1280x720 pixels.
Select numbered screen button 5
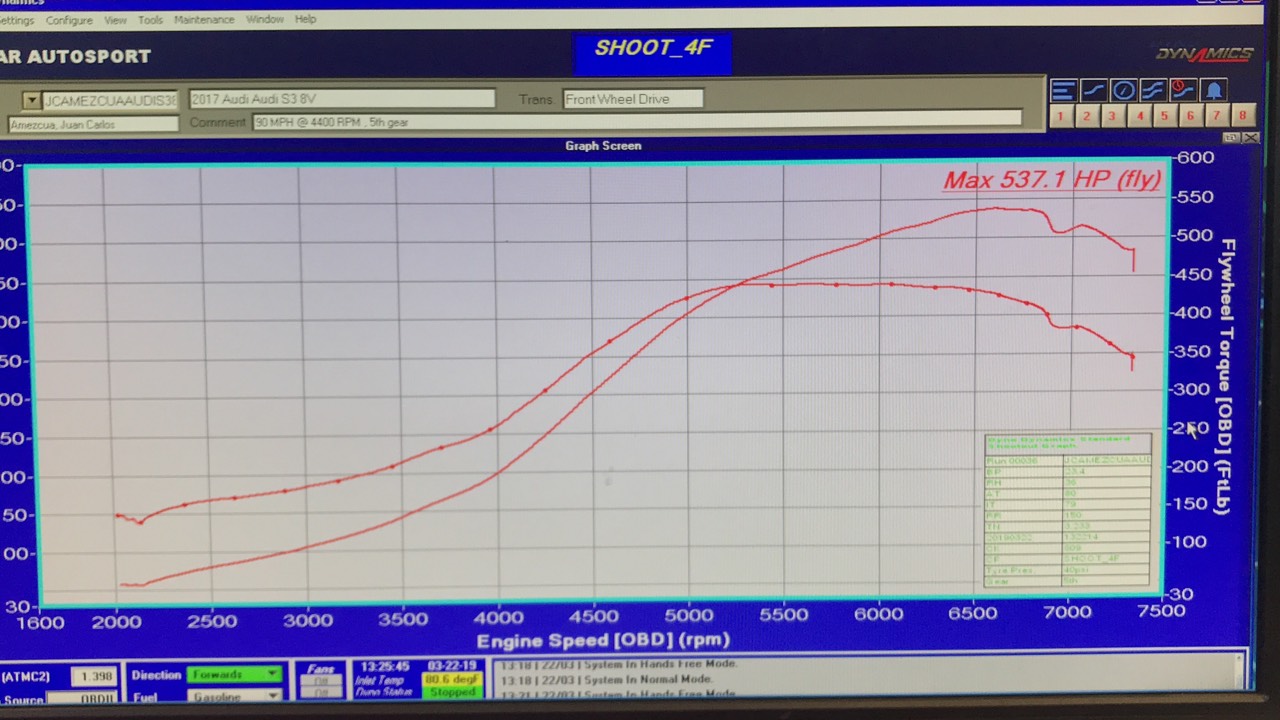pyautogui.click(x=1164, y=116)
